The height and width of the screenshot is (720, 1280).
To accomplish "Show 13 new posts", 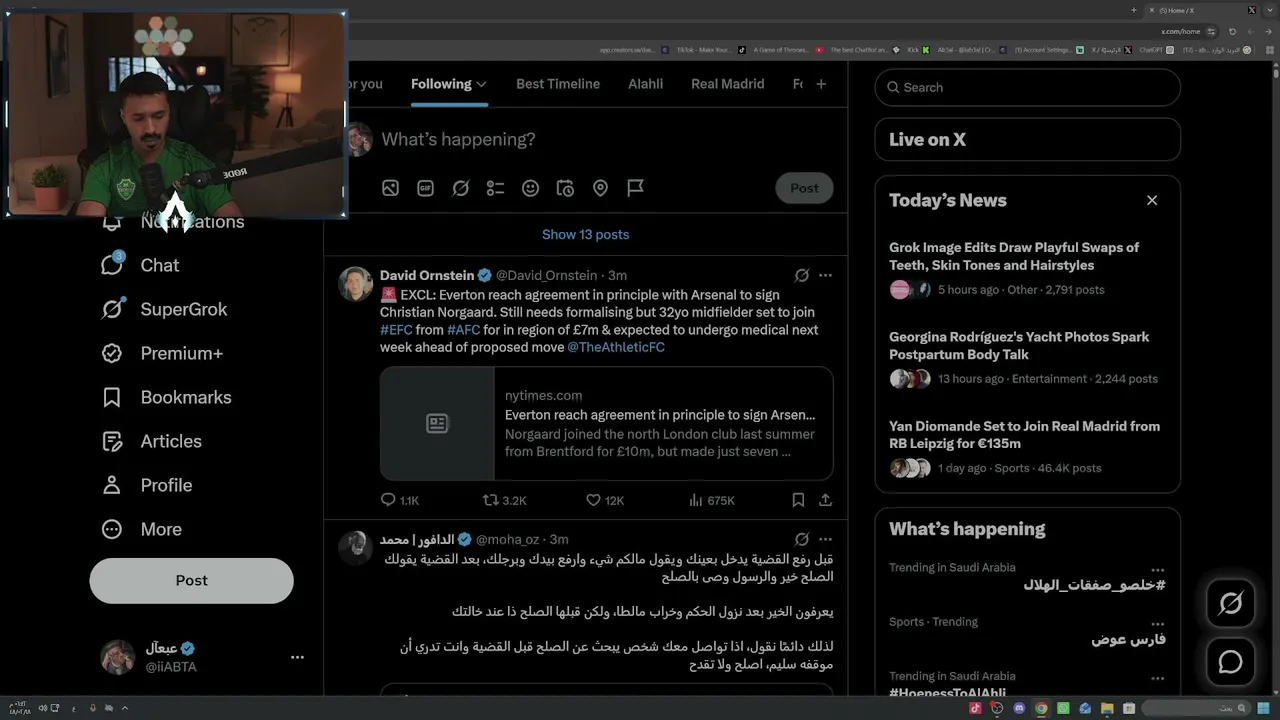I will pos(585,234).
